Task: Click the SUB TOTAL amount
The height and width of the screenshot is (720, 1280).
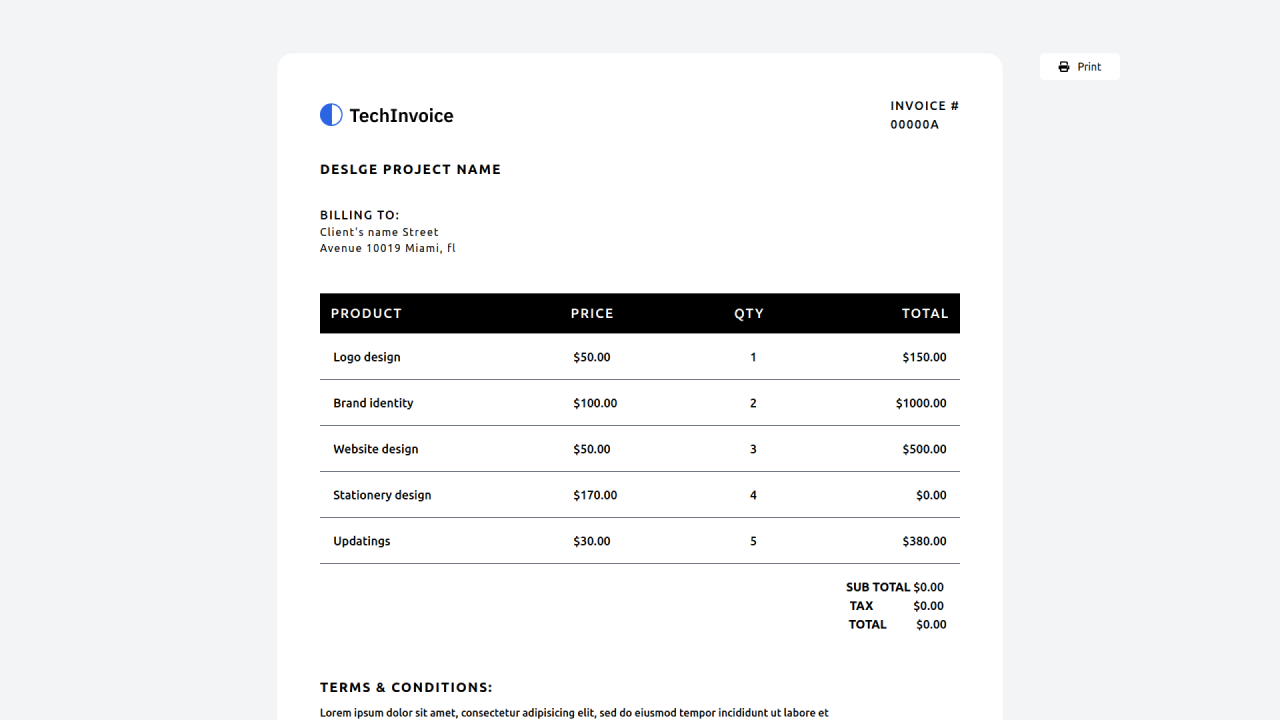Action: 928,587
